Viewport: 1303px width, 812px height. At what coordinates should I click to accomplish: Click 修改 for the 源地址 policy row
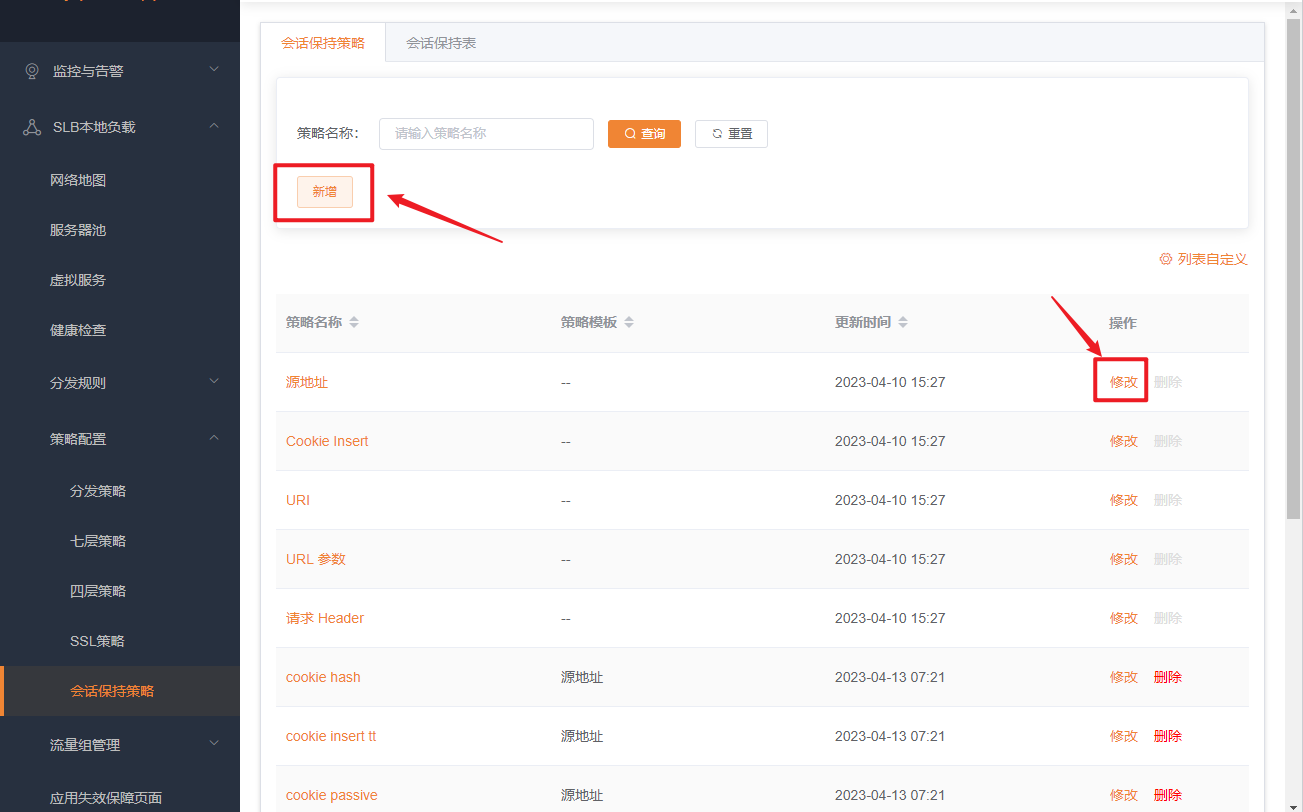coord(1123,382)
